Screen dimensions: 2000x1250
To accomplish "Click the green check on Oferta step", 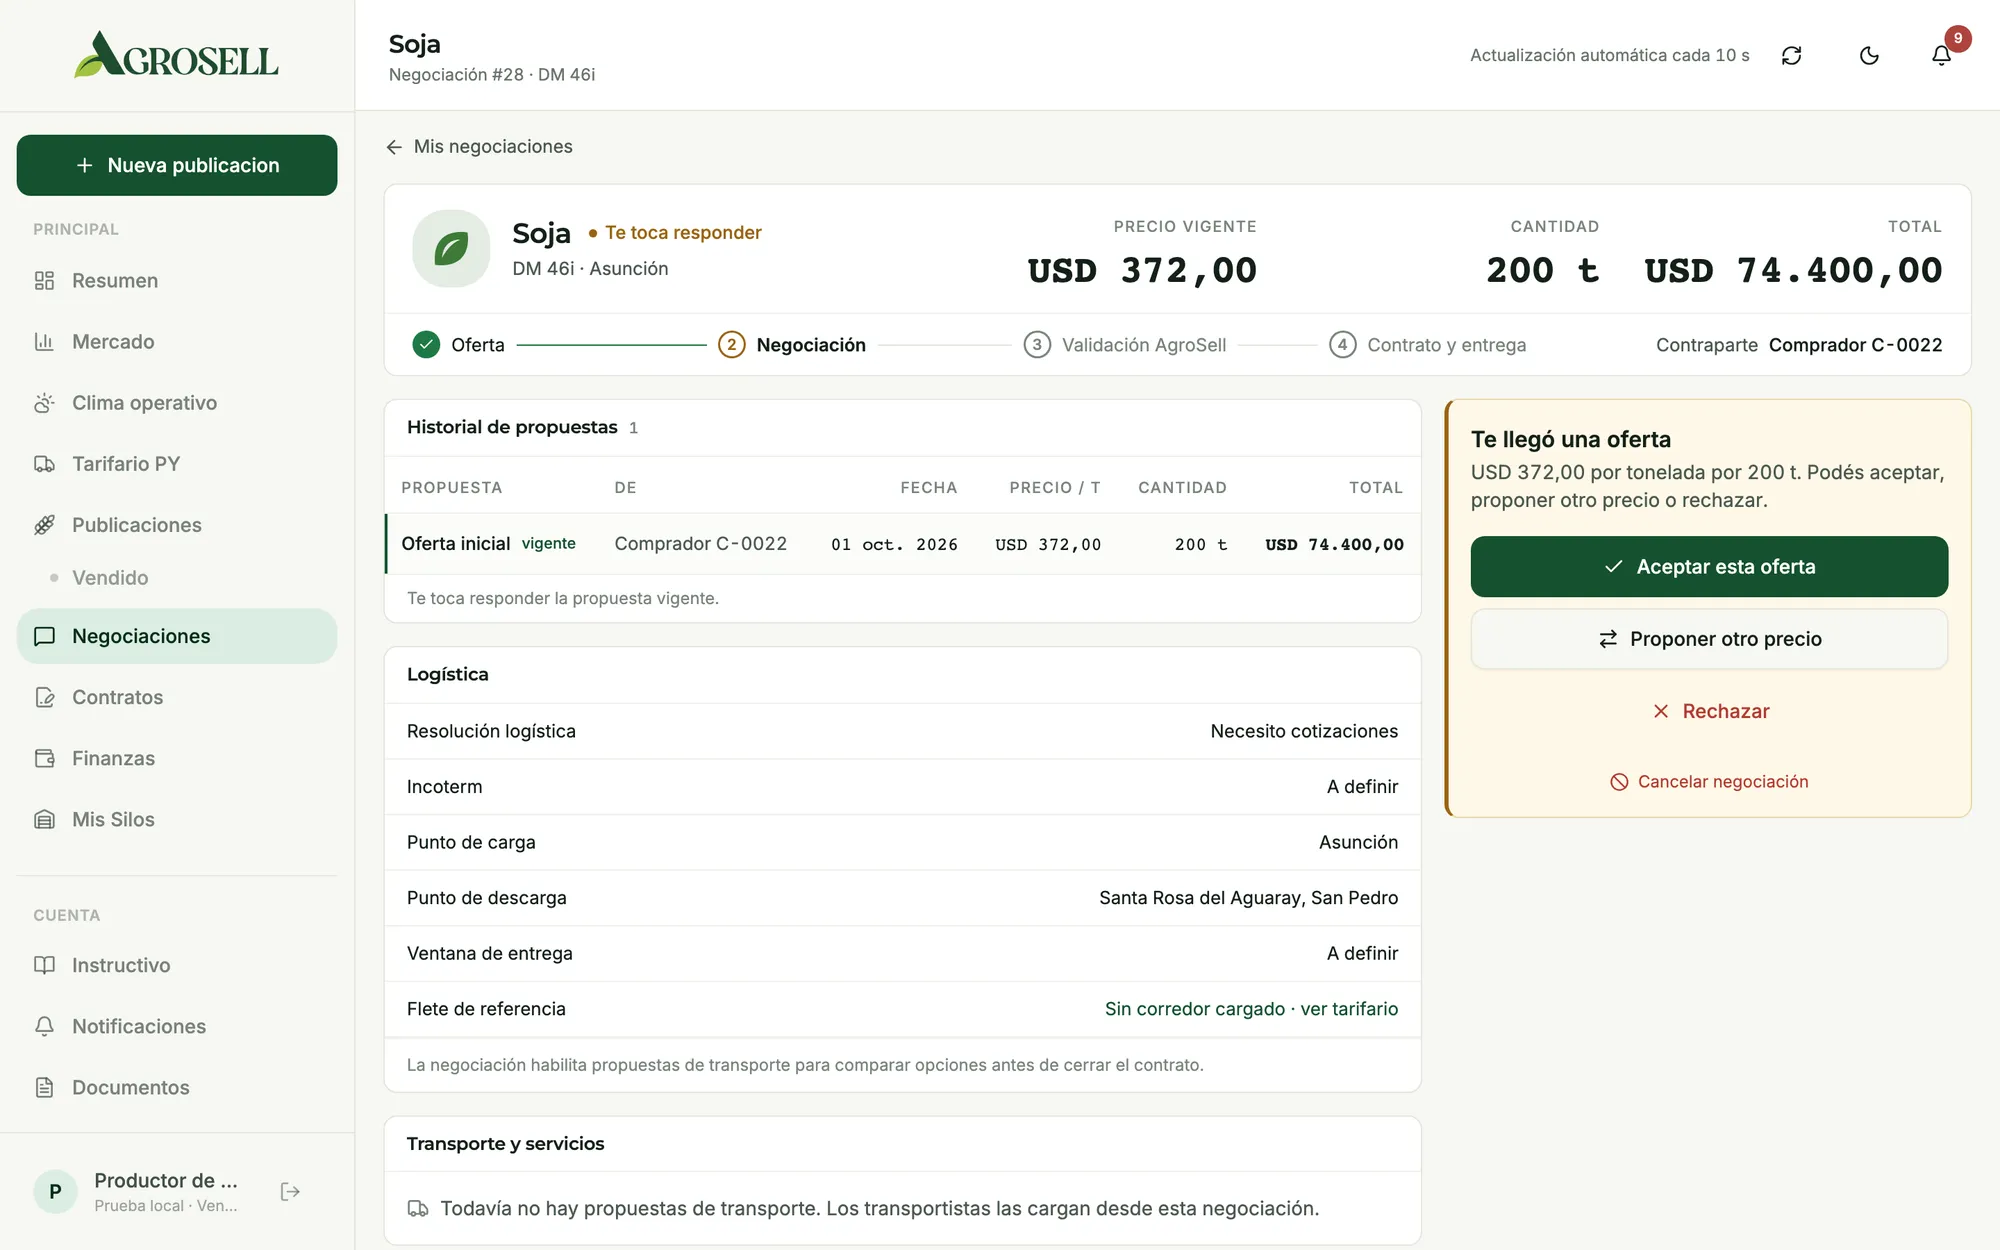I will click(426, 345).
